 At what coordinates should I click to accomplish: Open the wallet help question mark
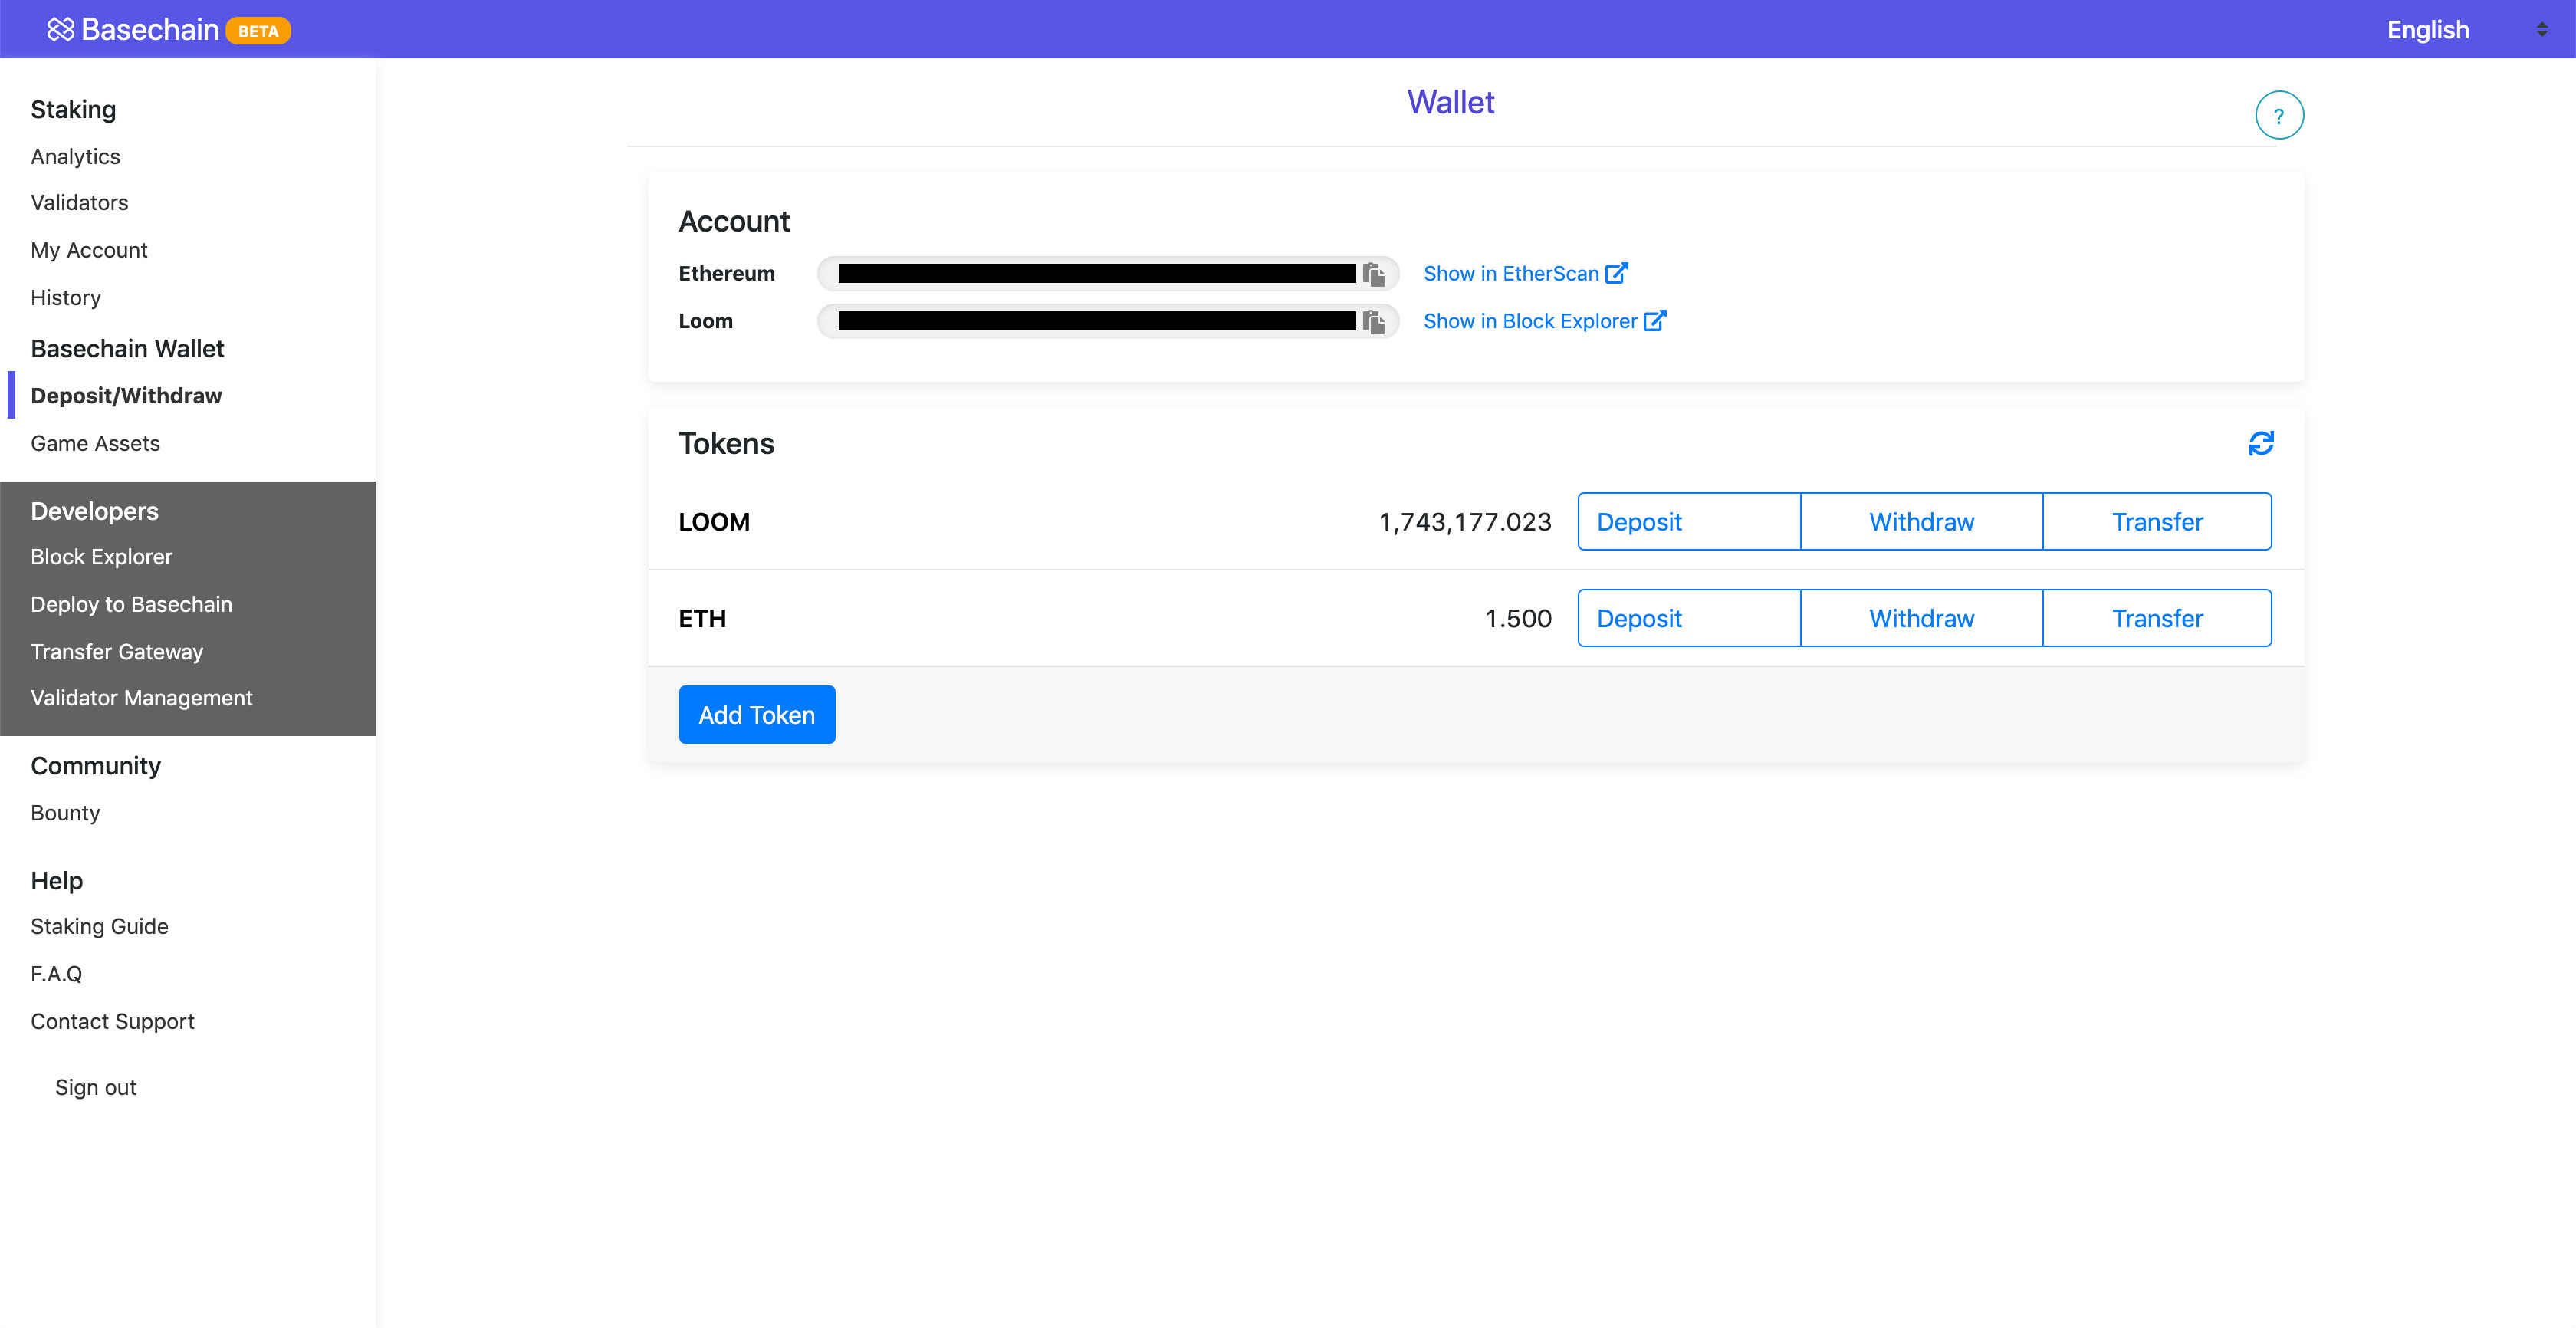tap(2279, 116)
